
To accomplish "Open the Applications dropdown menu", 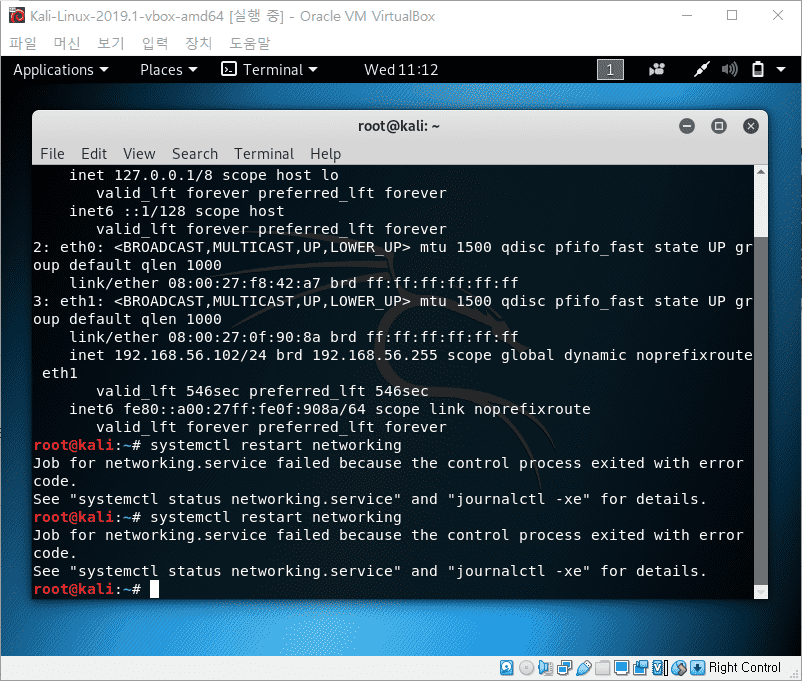I will pyautogui.click(x=61, y=70).
